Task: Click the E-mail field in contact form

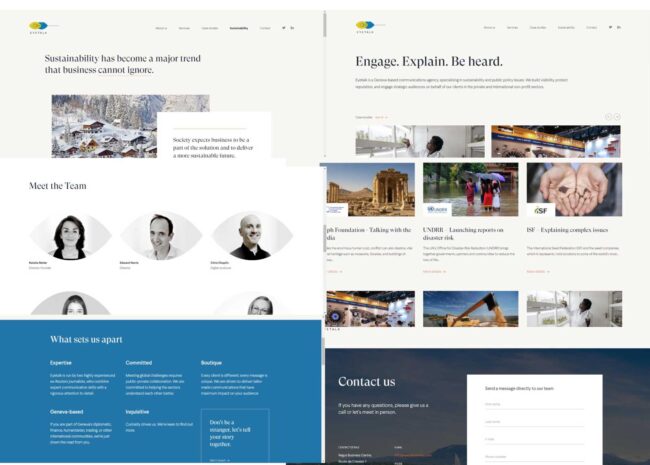Action: 520,439
